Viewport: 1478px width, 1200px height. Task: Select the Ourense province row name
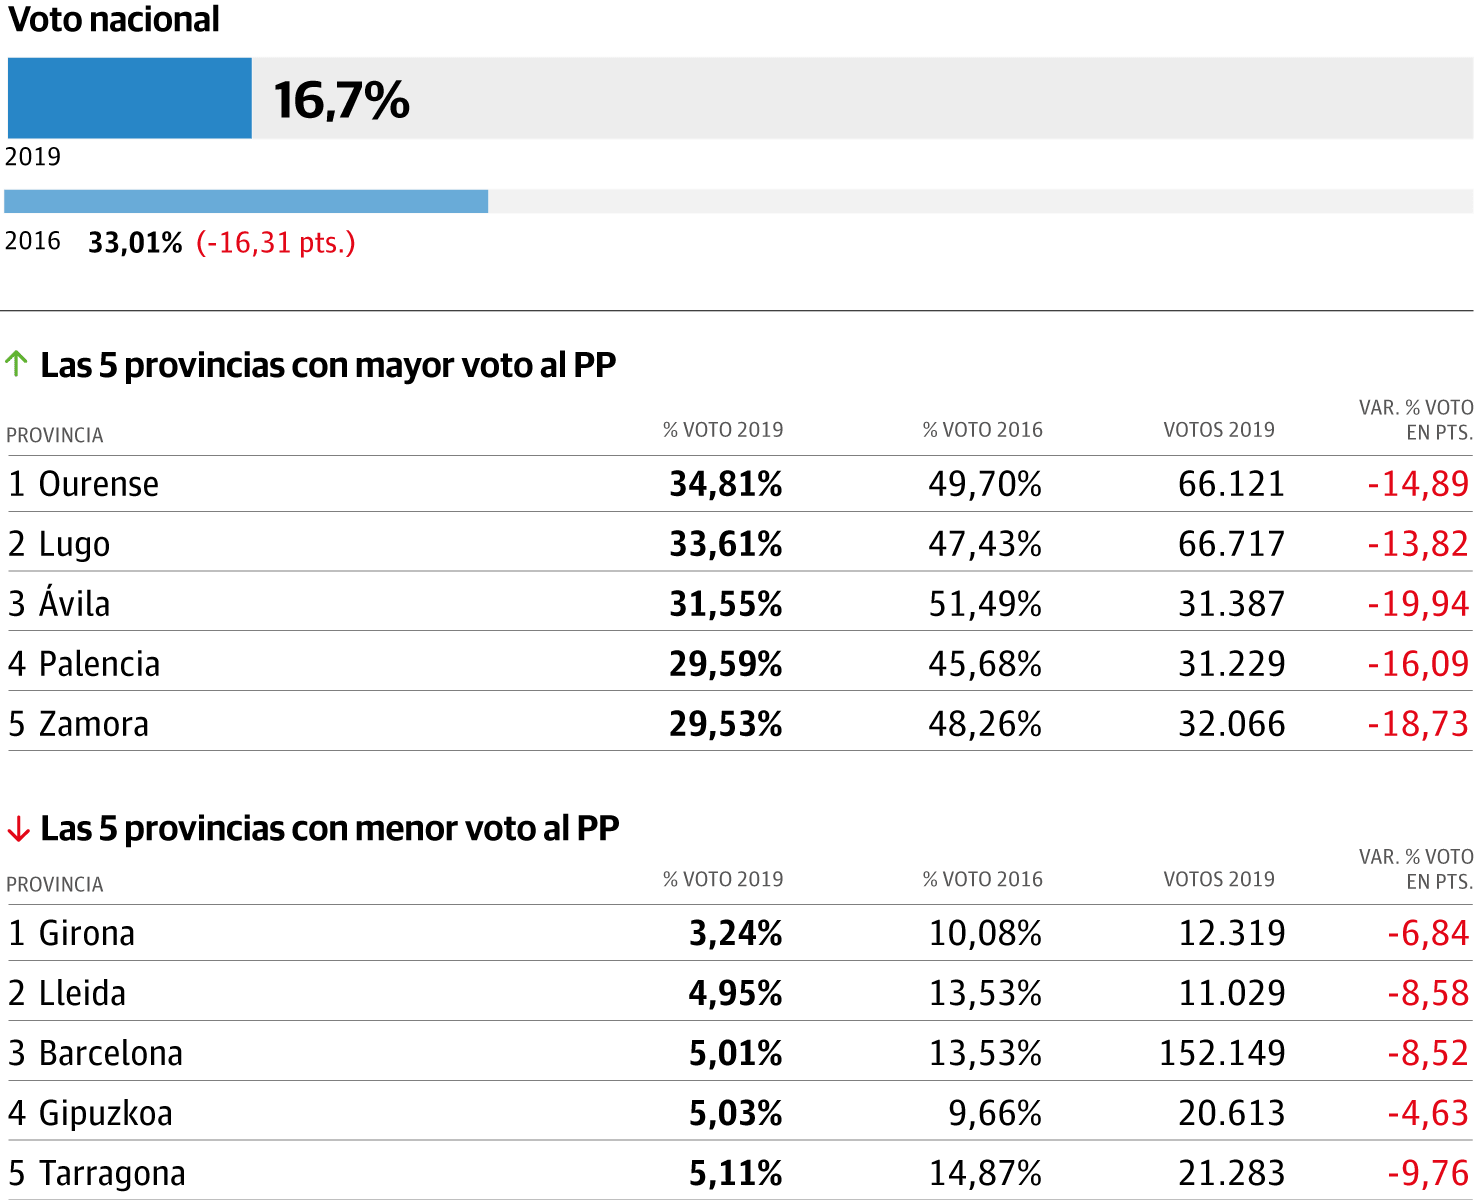(x=98, y=484)
